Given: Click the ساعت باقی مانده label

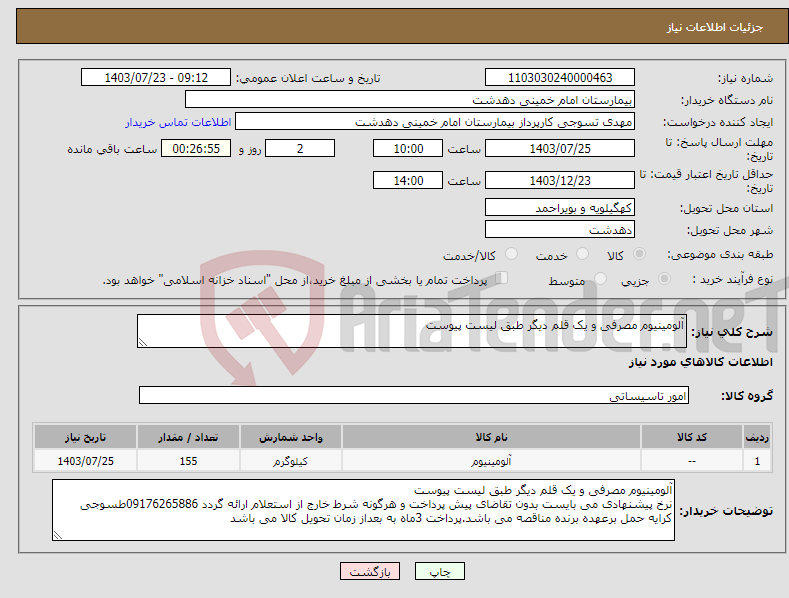Looking at the screenshot, I should click(x=112, y=149).
